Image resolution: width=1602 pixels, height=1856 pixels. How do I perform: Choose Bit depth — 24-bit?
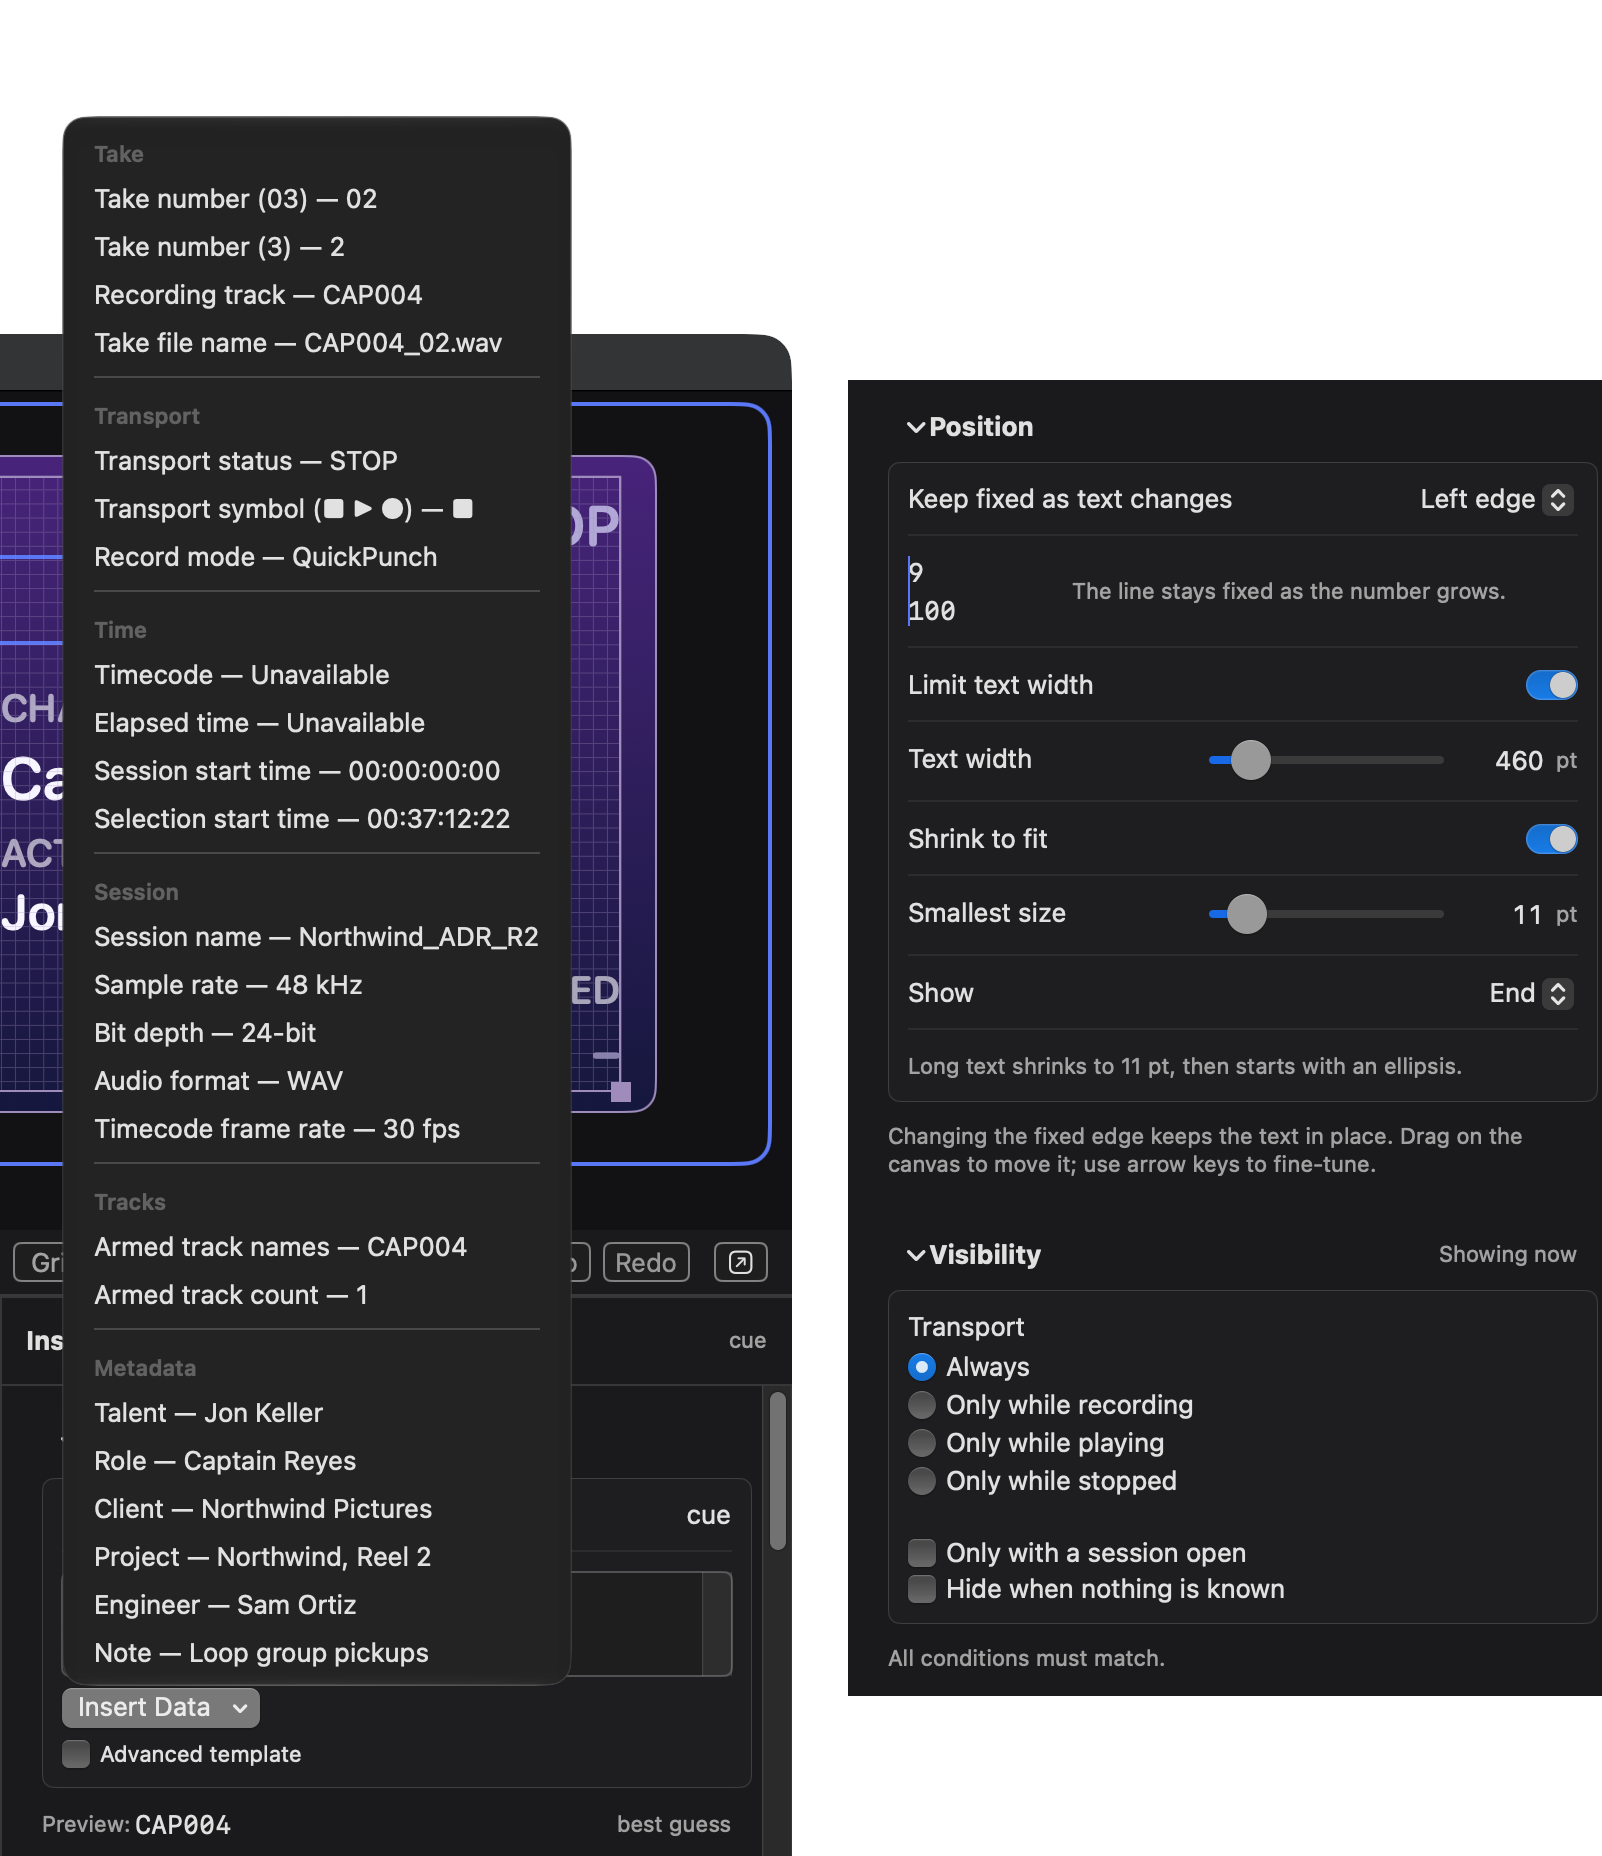[317, 1033]
